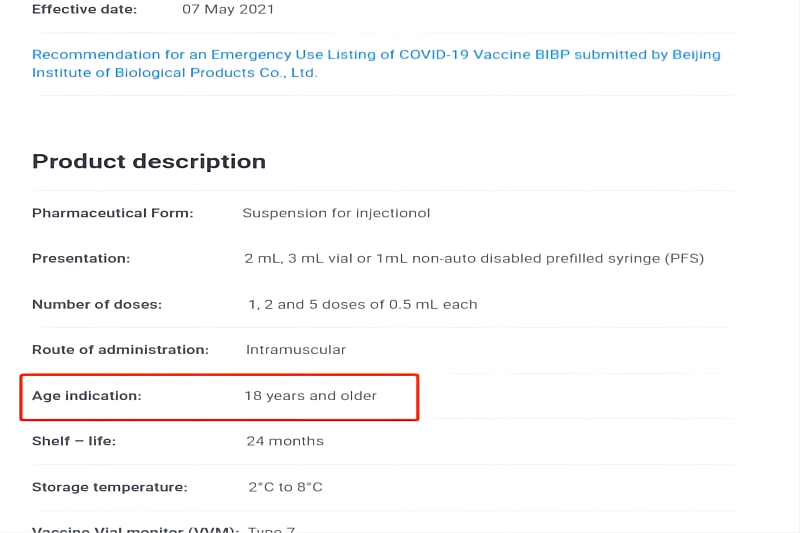Click the 'Intramuscular' value
The height and width of the screenshot is (533, 800).
coord(296,350)
